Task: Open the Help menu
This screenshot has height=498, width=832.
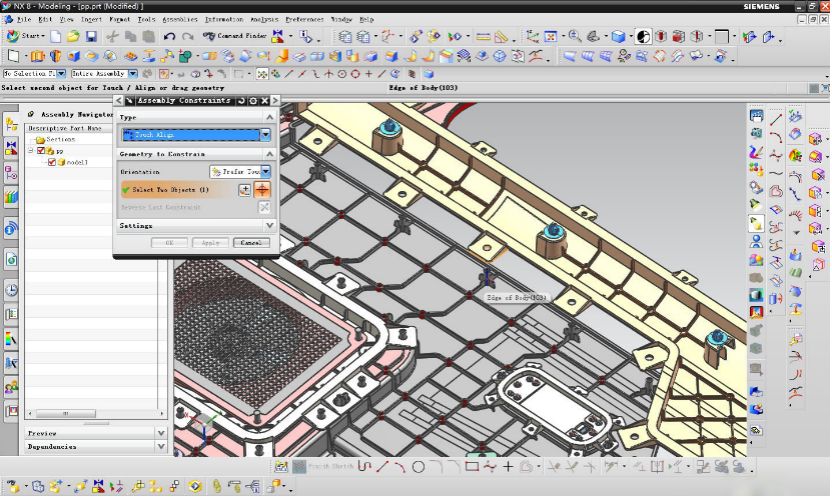Action: coord(367,19)
